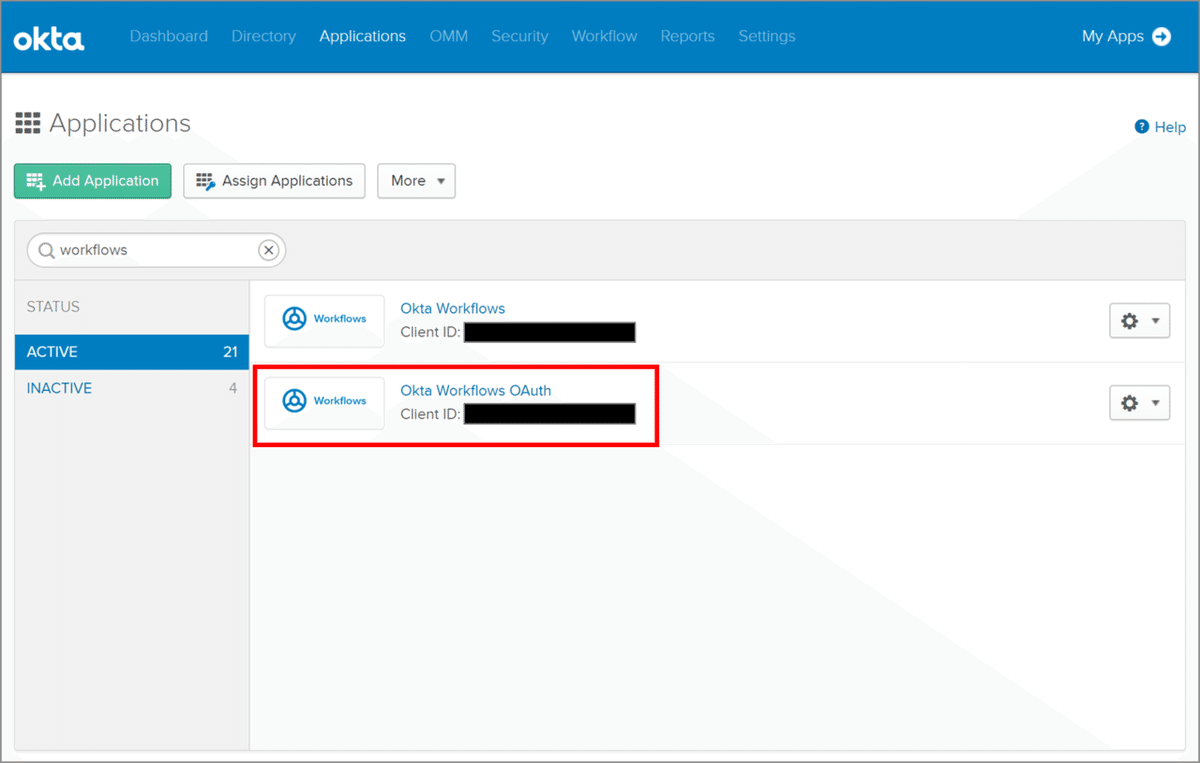Viewport: 1200px width, 763px height.
Task: Select the INACTIVE status filter
Action: click(x=132, y=388)
